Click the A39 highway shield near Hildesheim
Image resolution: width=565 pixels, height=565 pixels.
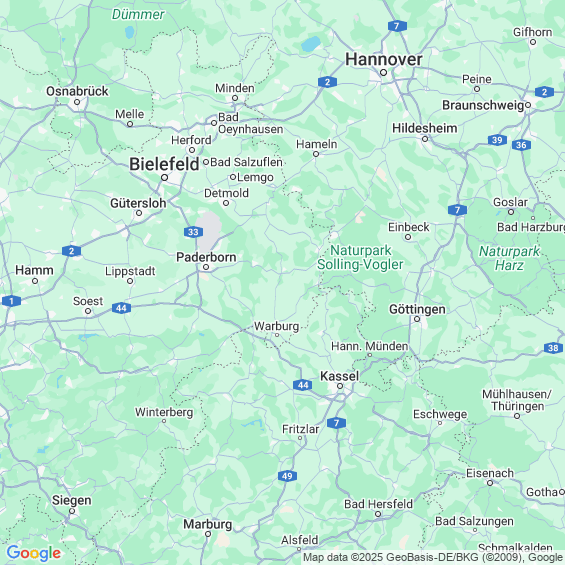point(497,140)
